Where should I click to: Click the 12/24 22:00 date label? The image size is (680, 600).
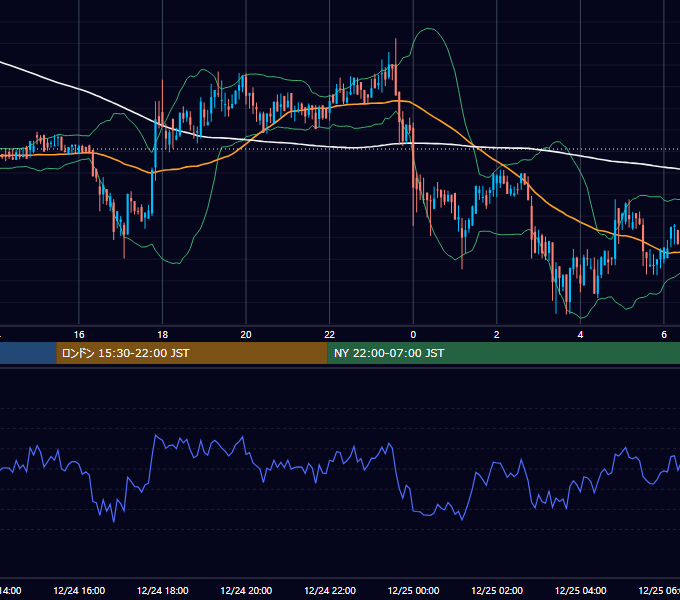pos(330,590)
